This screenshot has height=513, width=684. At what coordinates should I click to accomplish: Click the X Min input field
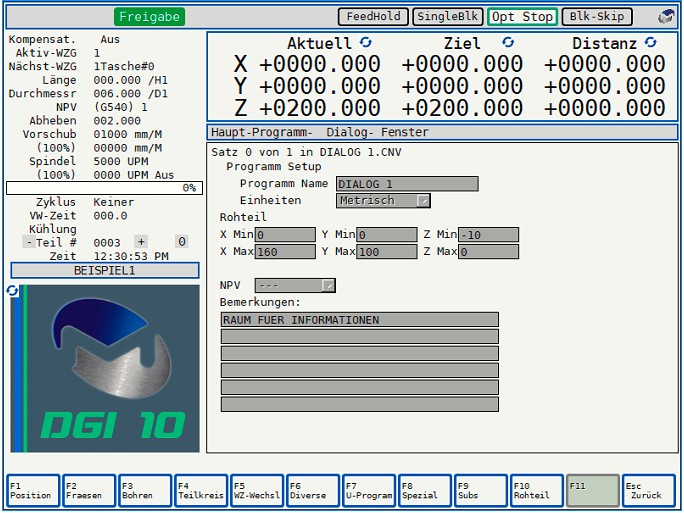tap(285, 235)
